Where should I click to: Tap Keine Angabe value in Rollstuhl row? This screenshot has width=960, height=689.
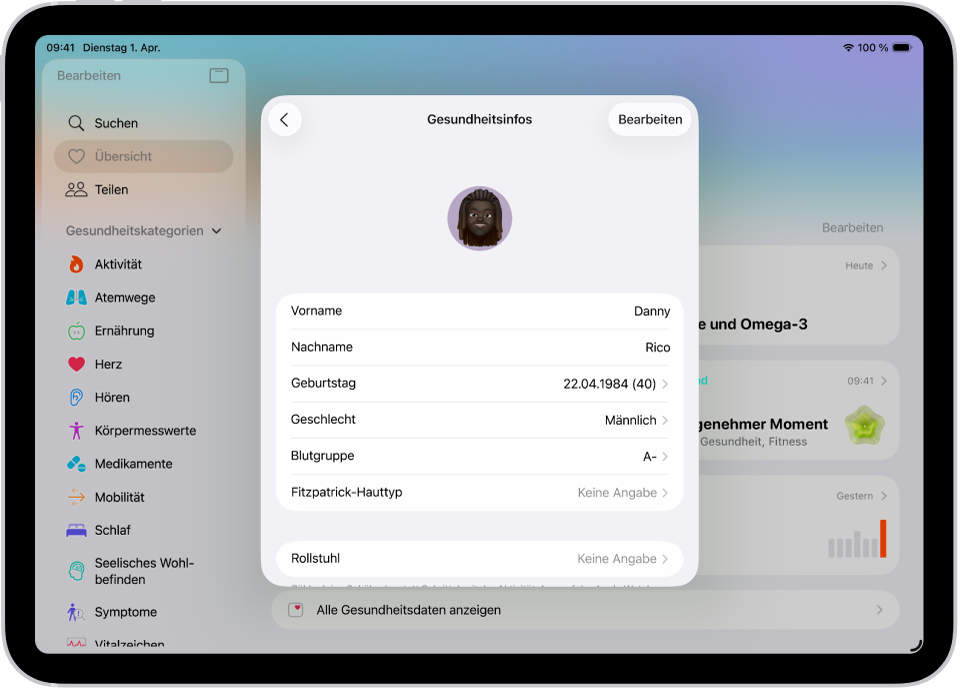(617, 559)
